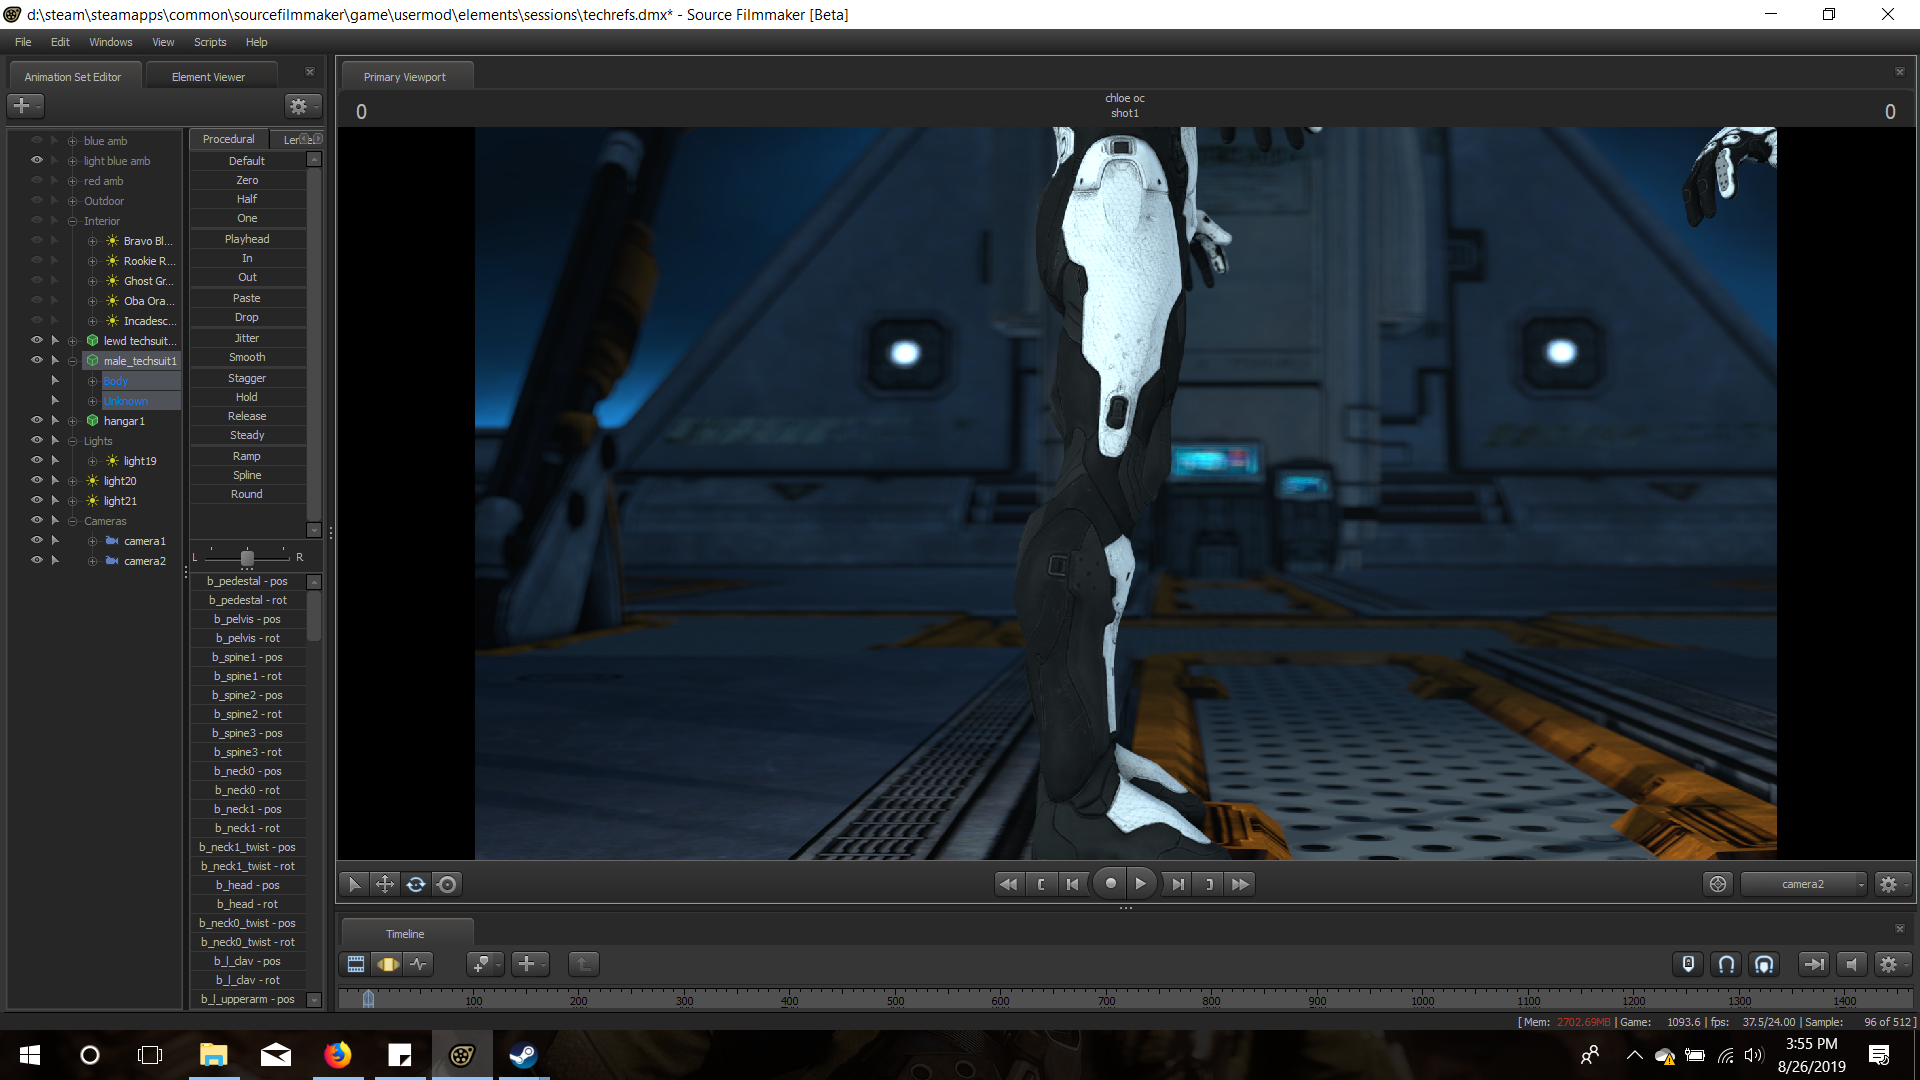This screenshot has width=1920, height=1080.
Task: Collapse the Cameras group in tree
Action: [72, 521]
